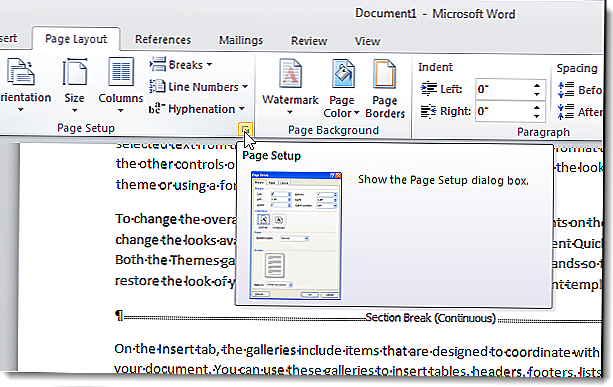Switch to the Mailings tab
This screenshot has width=613, height=387.
tap(241, 40)
